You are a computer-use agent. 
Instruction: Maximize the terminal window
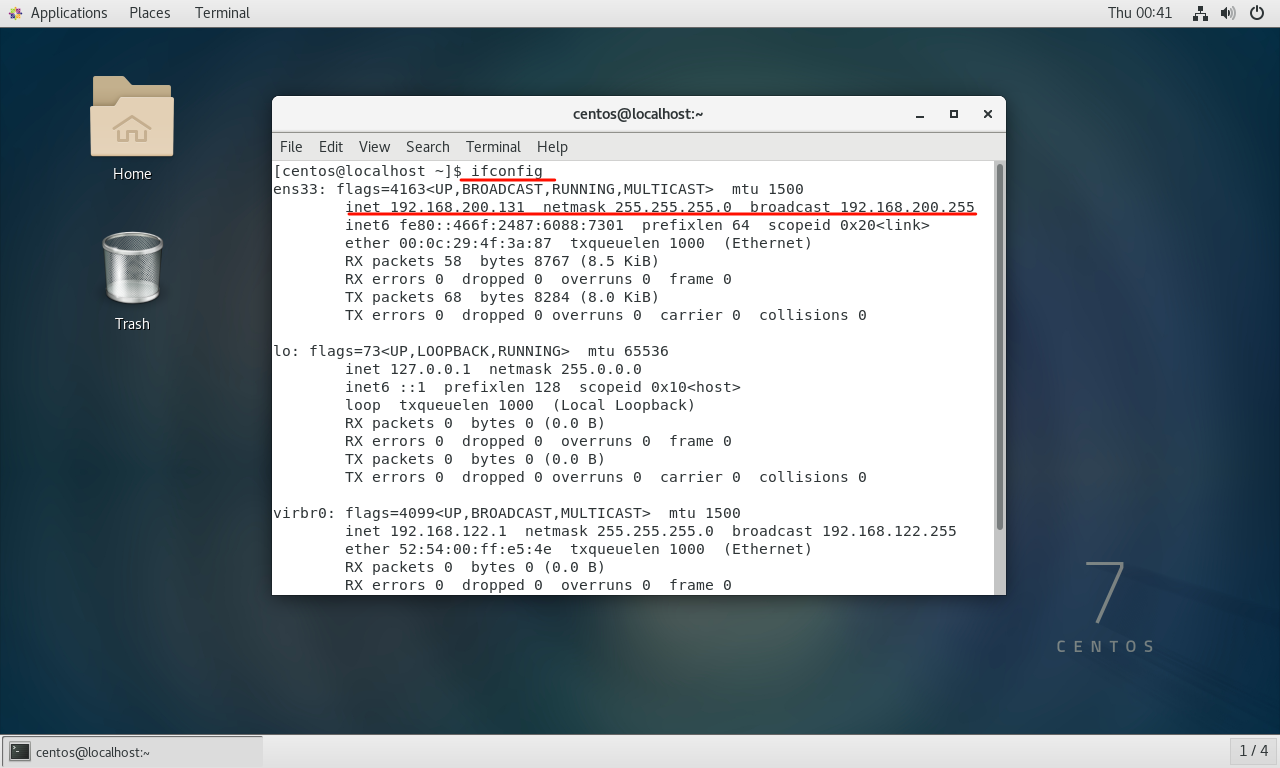954,114
